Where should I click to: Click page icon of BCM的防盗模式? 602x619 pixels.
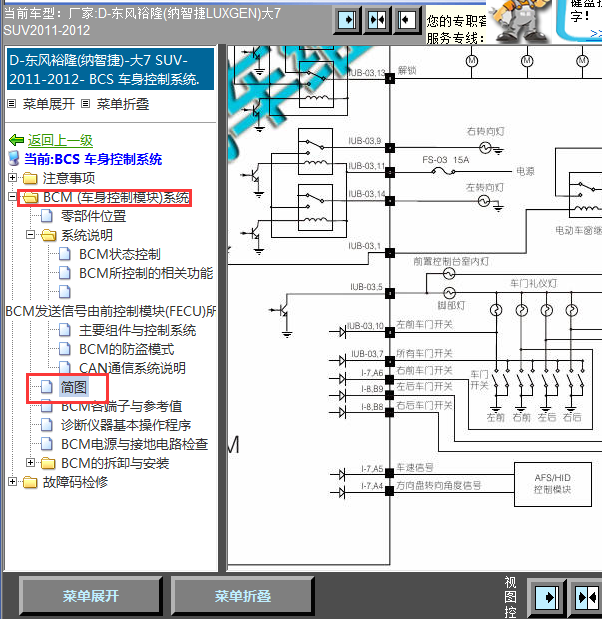(65, 349)
